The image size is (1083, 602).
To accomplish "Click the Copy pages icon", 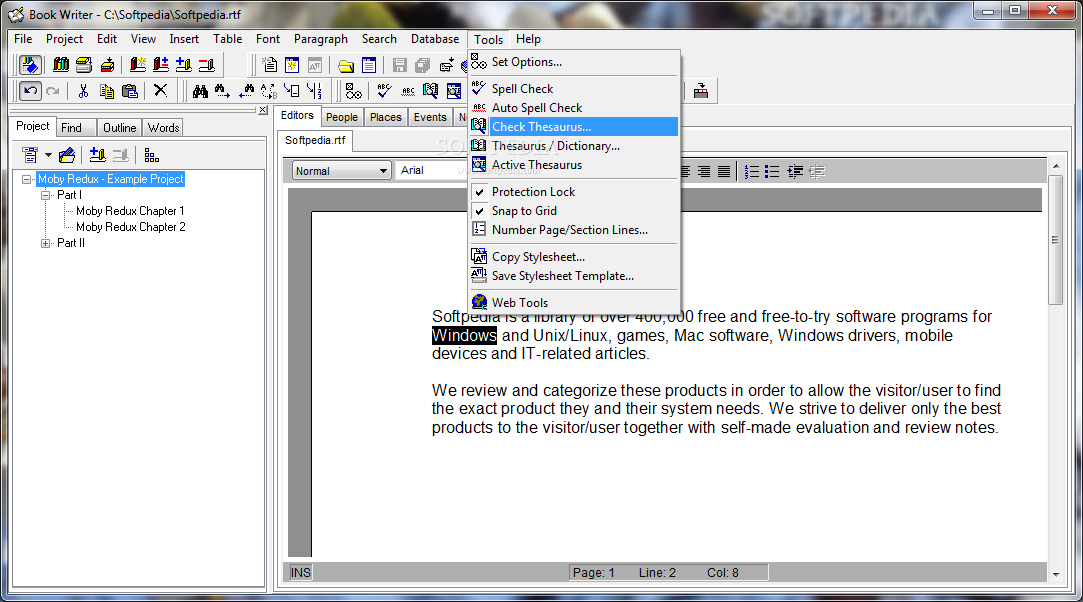I will tap(106, 90).
